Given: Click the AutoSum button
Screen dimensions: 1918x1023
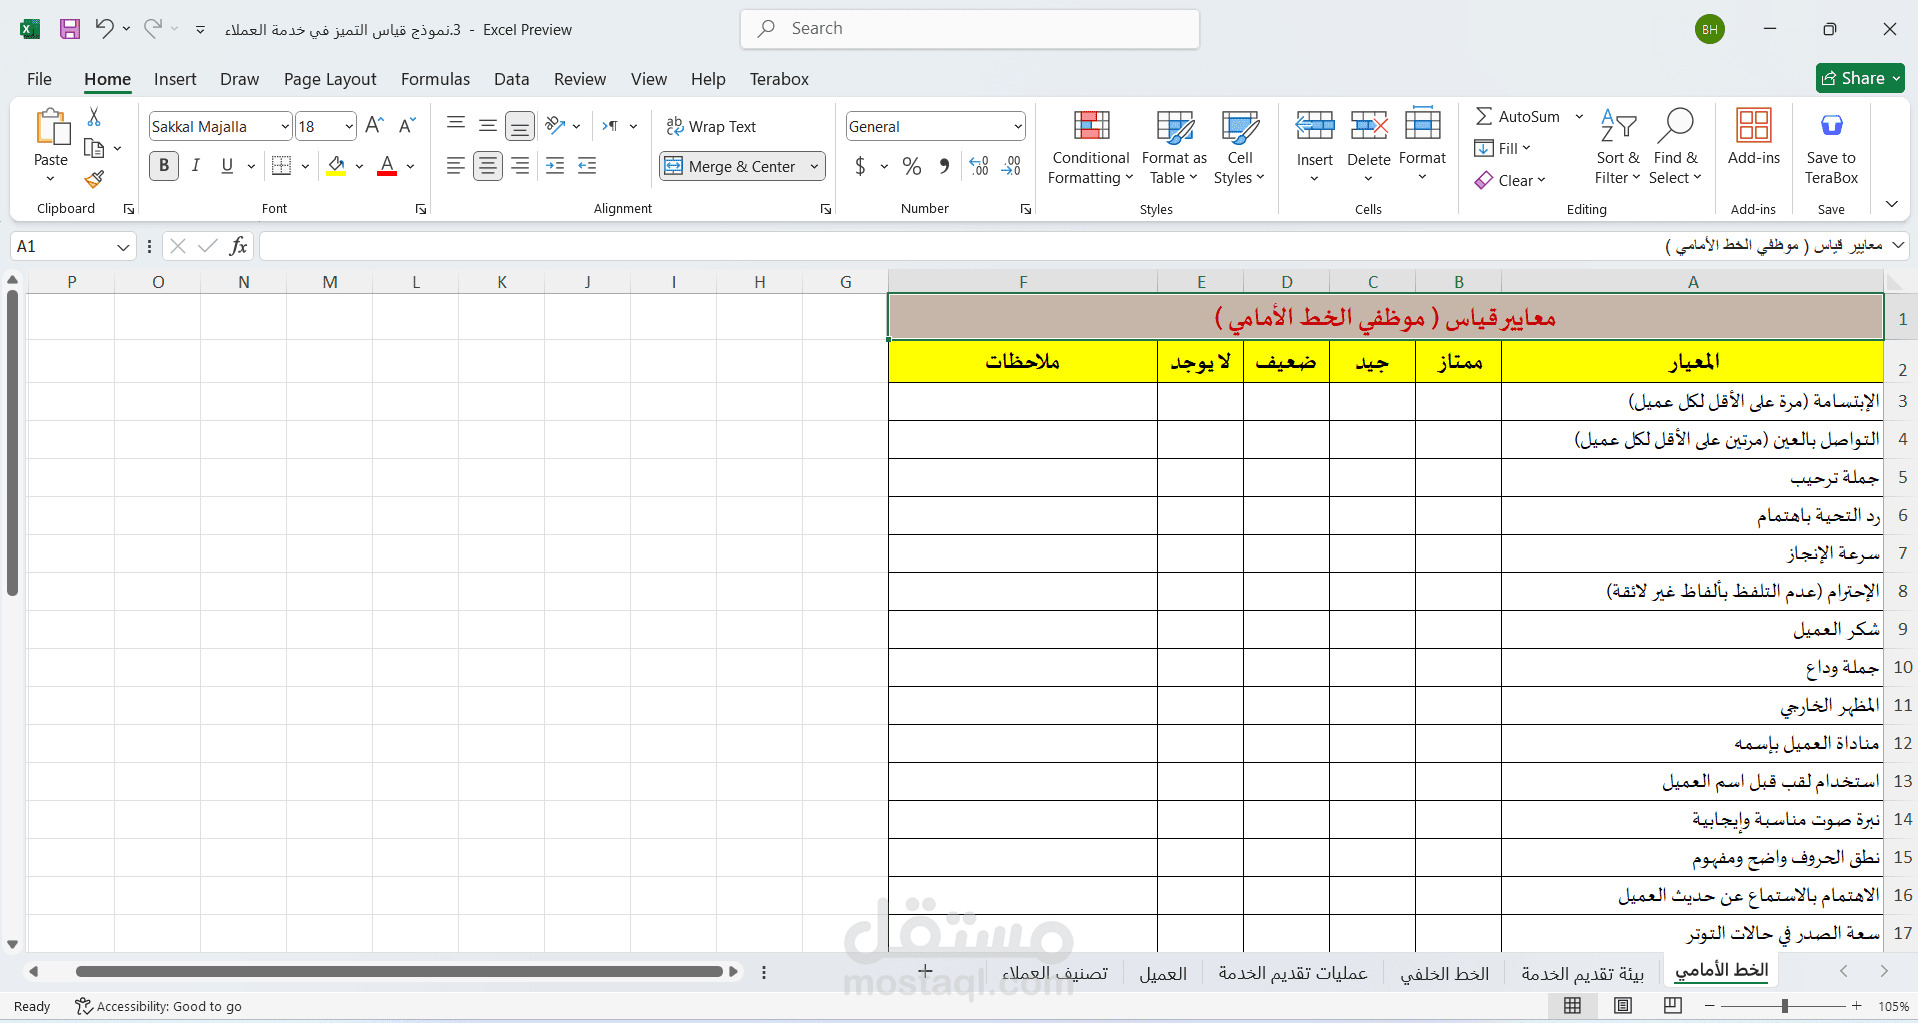Looking at the screenshot, I should tap(1518, 116).
